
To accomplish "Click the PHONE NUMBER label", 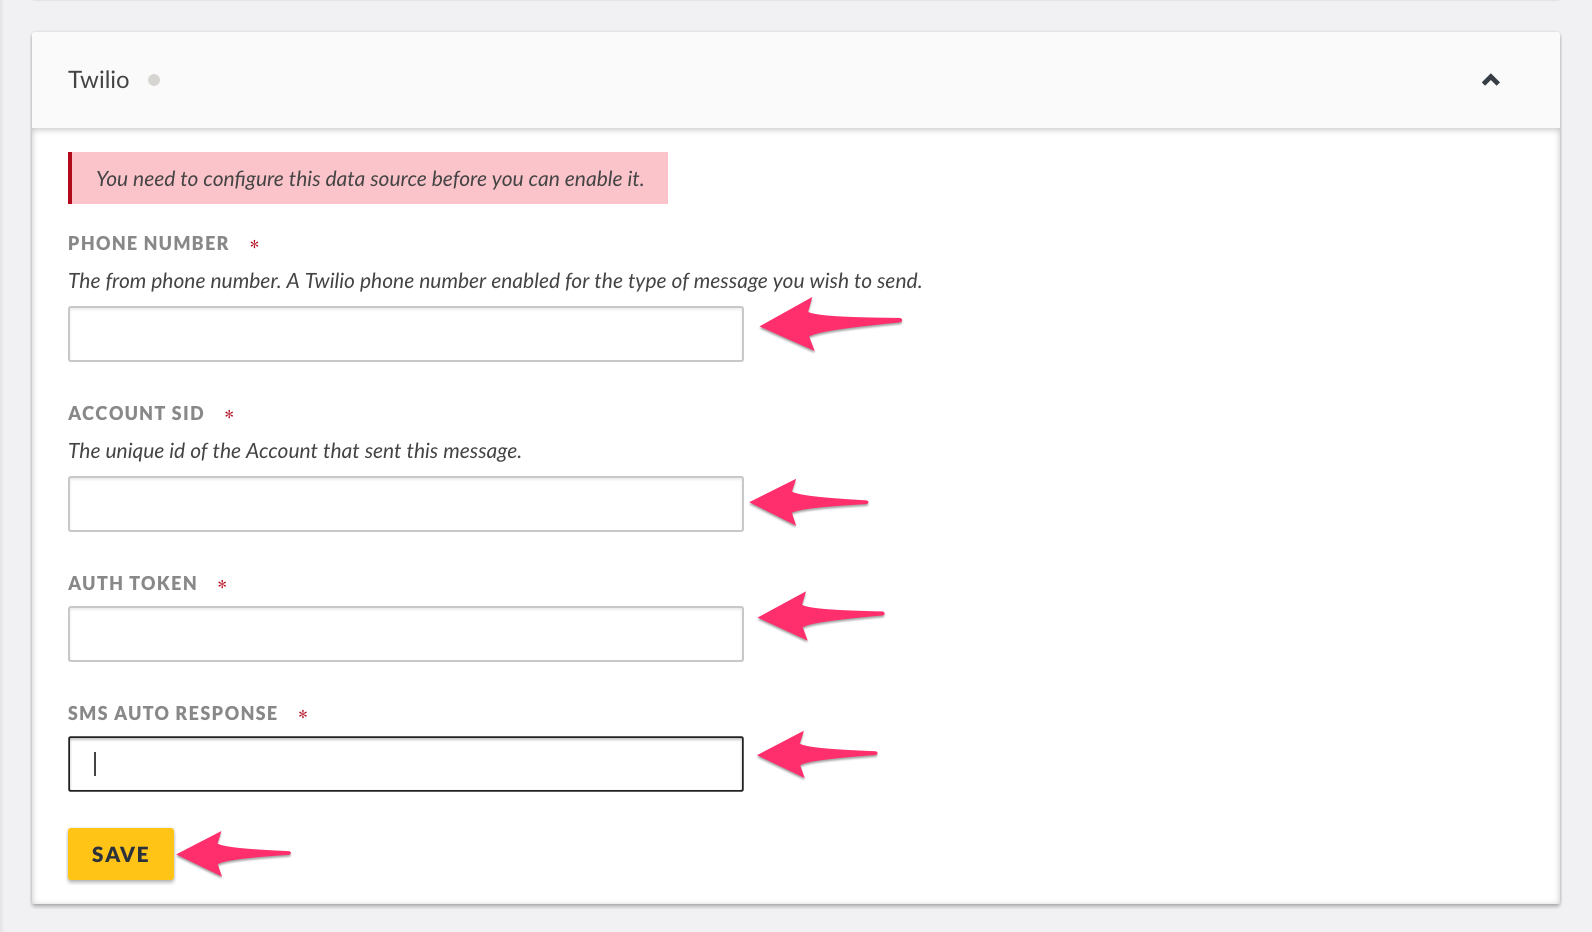I will click(x=148, y=243).
